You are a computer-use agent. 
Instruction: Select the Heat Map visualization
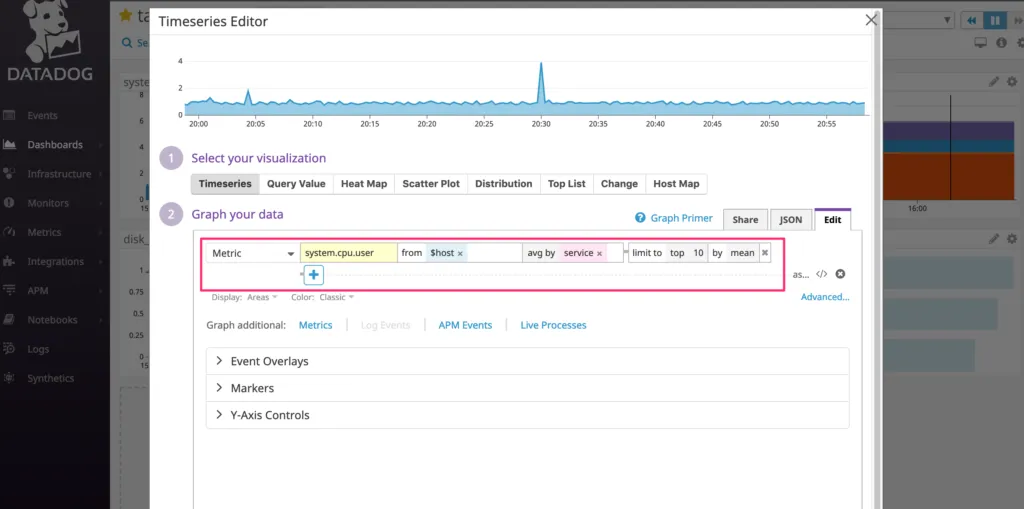pyautogui.click(x=364, y=184)
